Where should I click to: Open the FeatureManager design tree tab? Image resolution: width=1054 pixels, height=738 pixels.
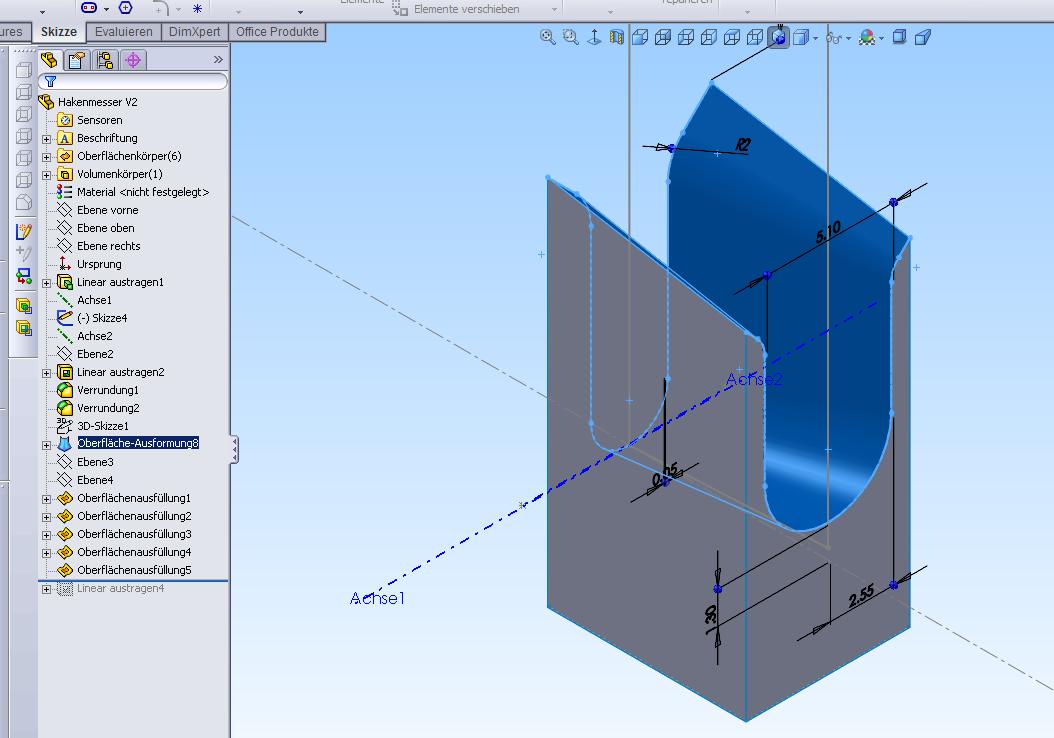(x=49, y=60)
